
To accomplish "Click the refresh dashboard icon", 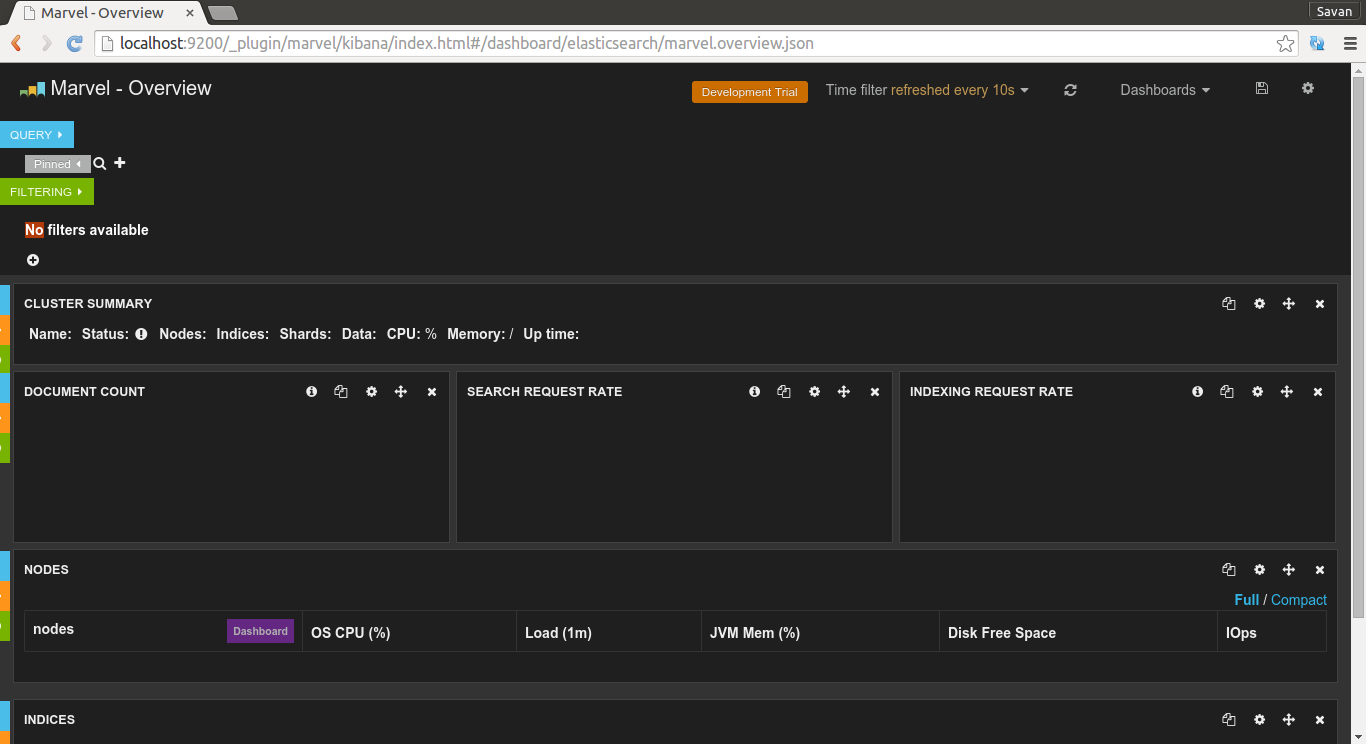I will tap(1070, 90).
